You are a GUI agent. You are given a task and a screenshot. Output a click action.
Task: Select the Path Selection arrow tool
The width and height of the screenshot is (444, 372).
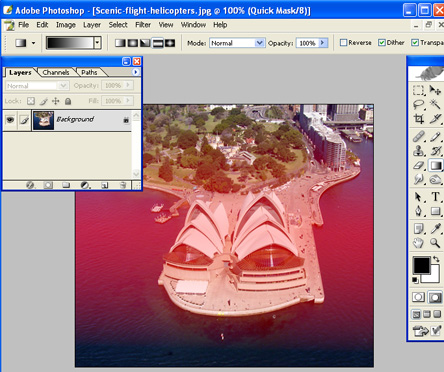tap(418, 197)
